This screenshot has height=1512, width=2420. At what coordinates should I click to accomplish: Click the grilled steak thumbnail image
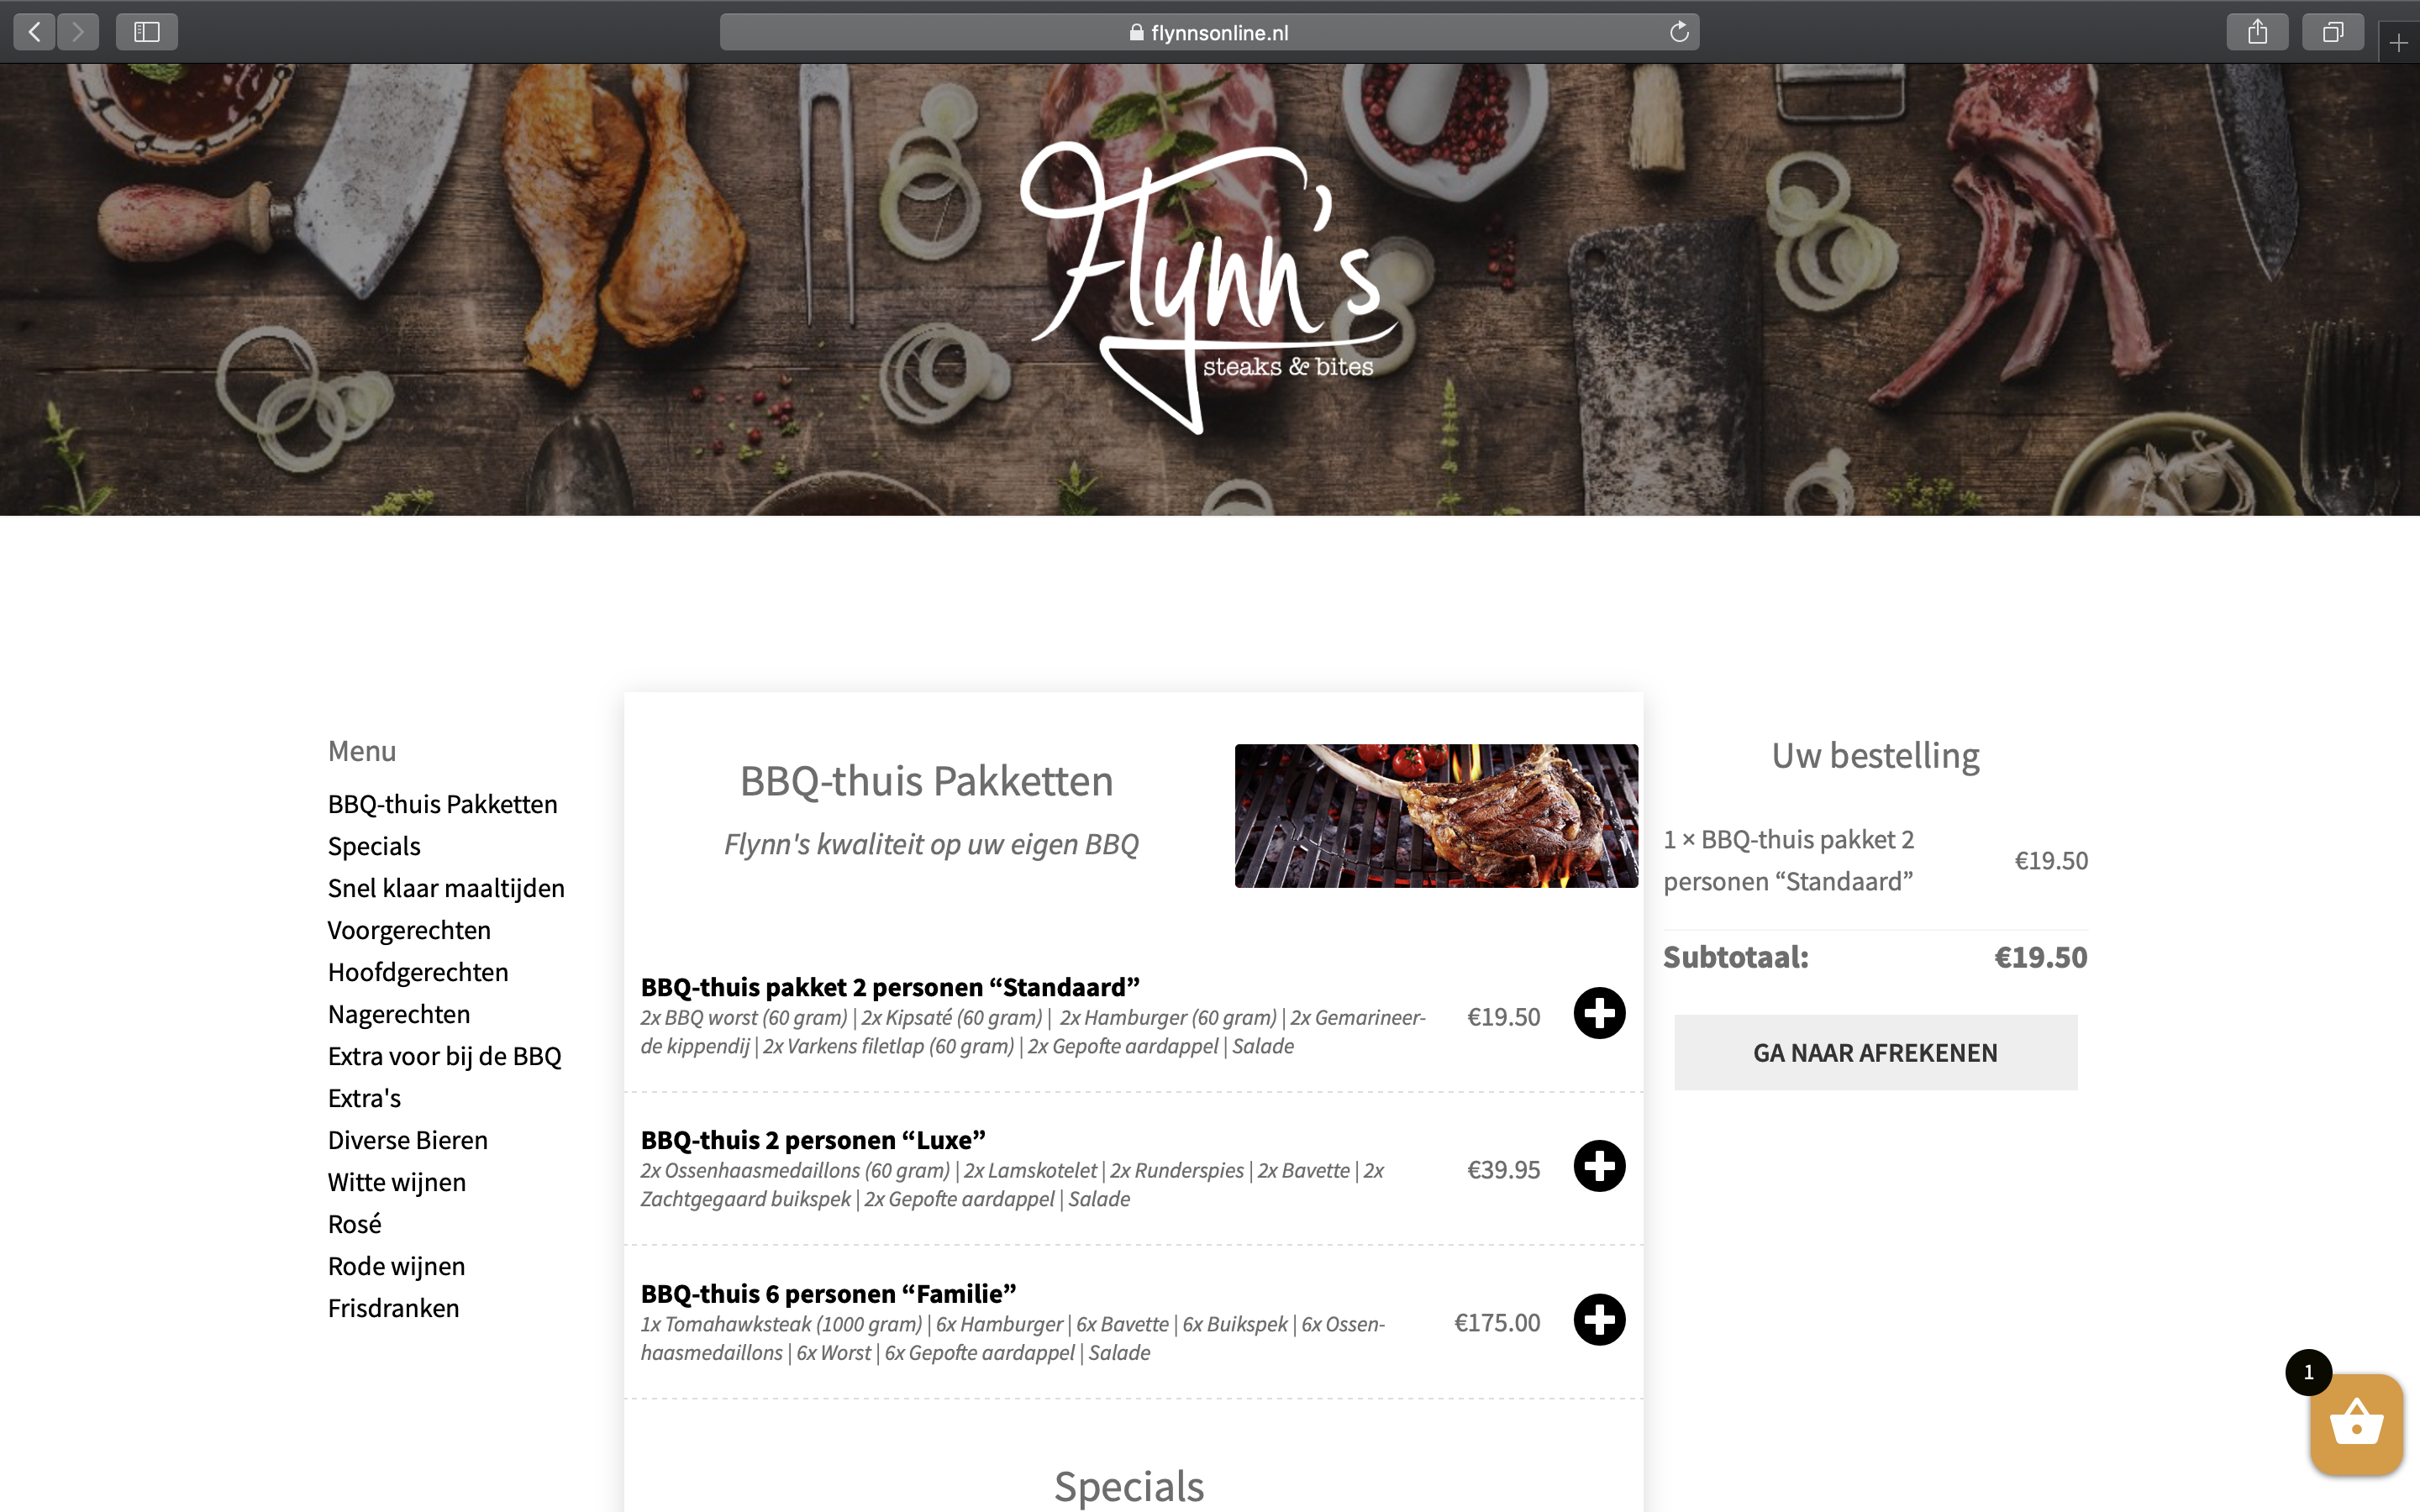click(1436, 815)
